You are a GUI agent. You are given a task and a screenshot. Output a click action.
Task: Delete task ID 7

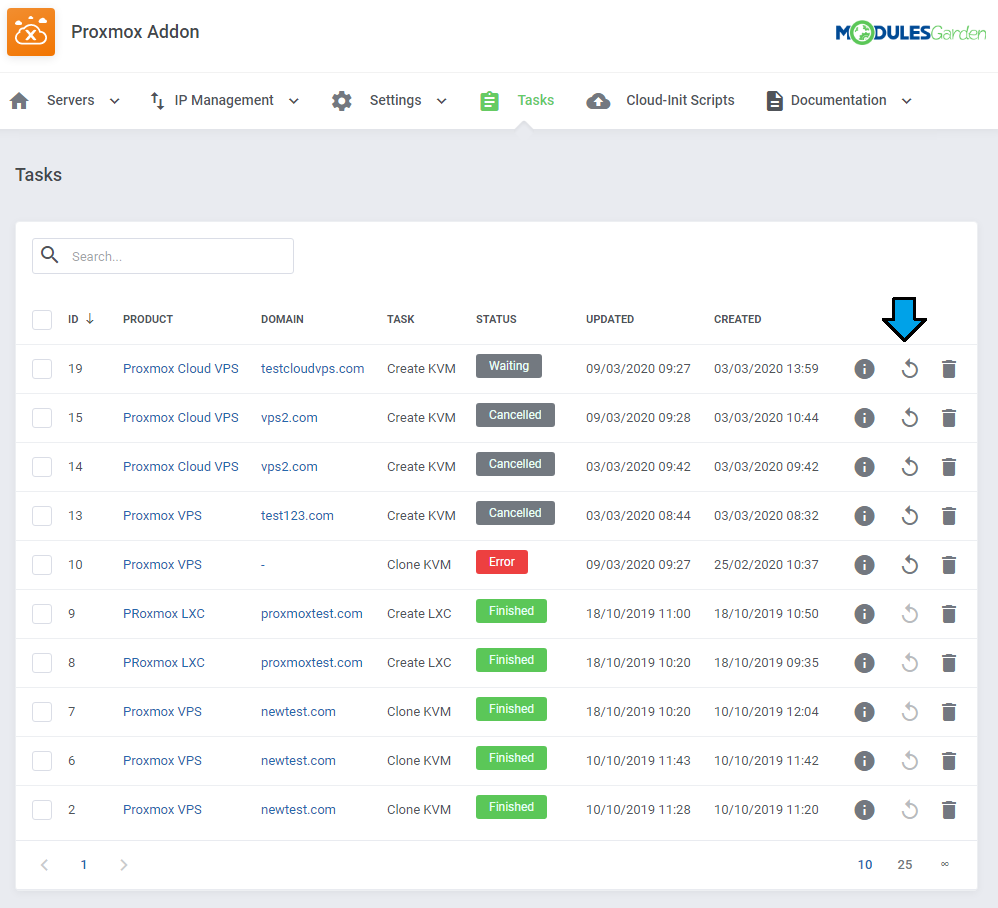coord(948,712)
